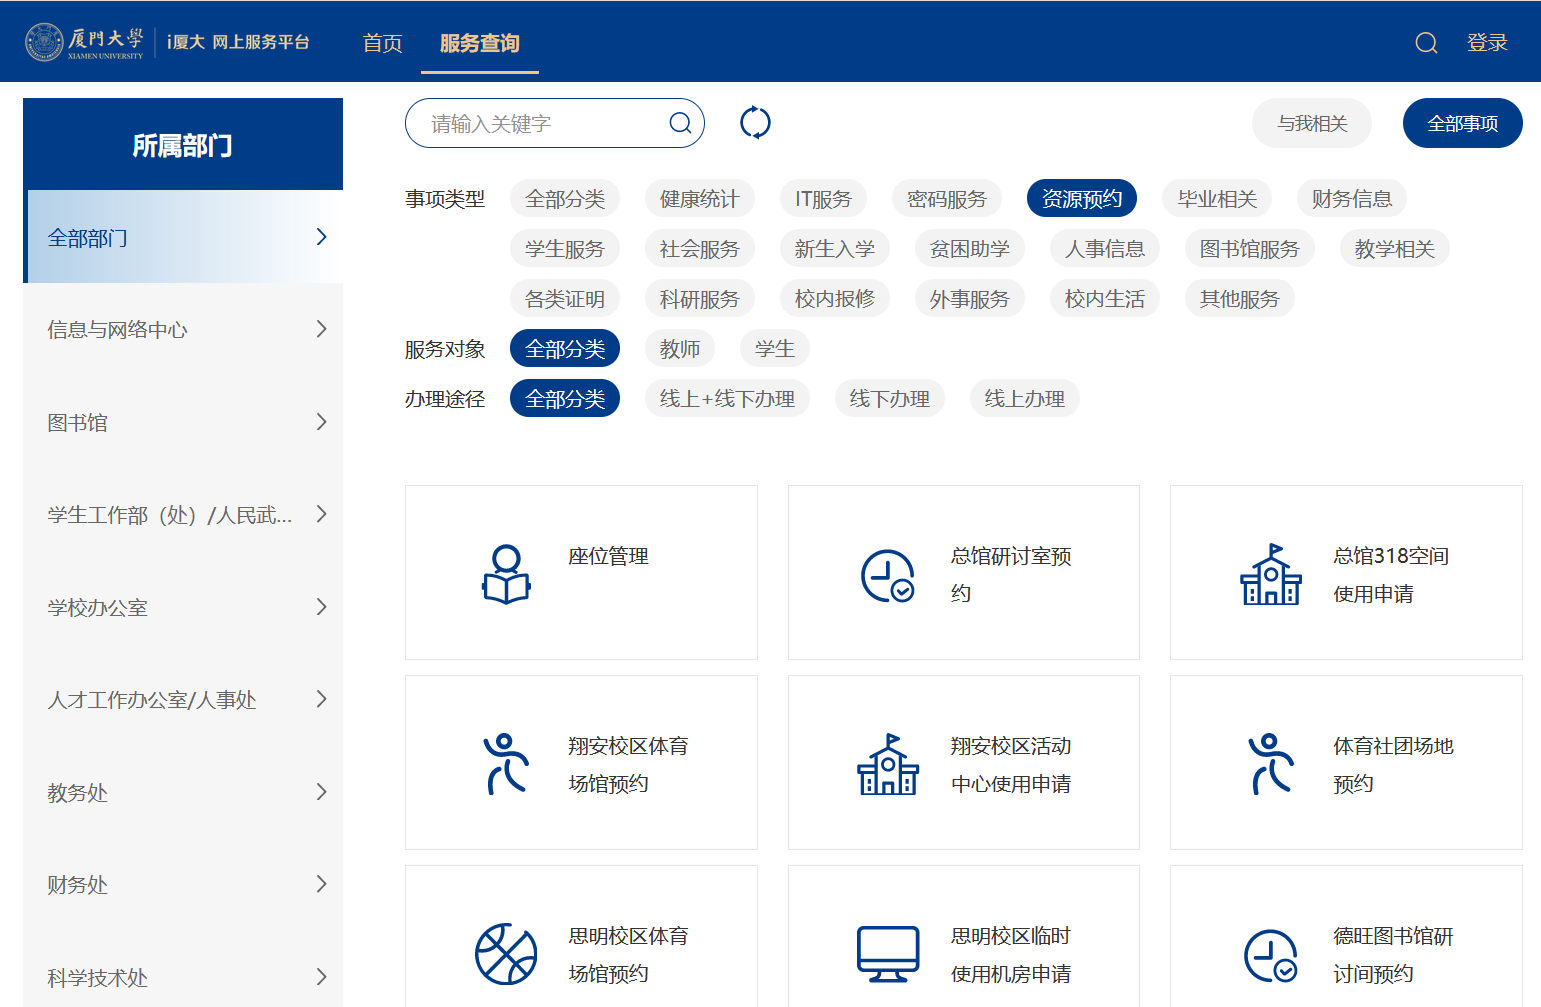This screenshot has width=1541, height=1007.
Task: Go to the 首页 tab
Action: 382,43
